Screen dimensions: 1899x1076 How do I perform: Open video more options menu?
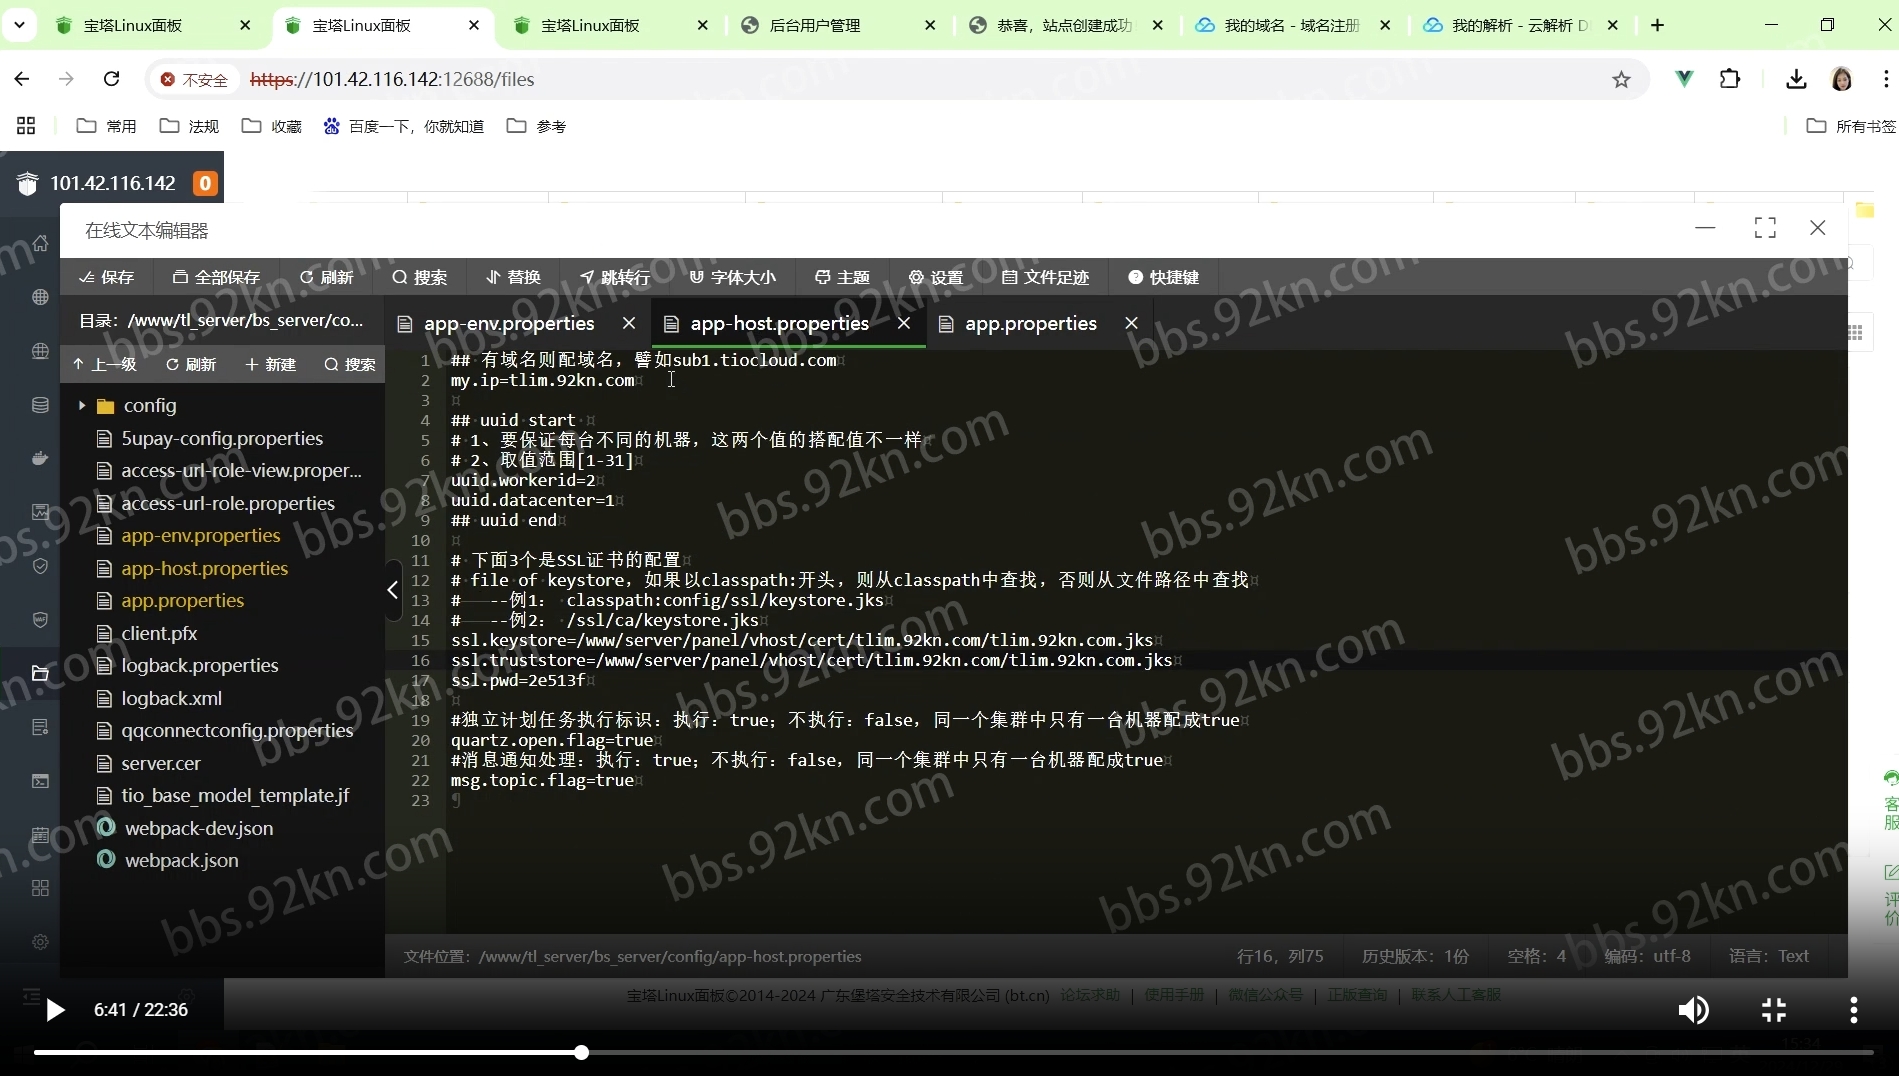click(1853, 1010)
